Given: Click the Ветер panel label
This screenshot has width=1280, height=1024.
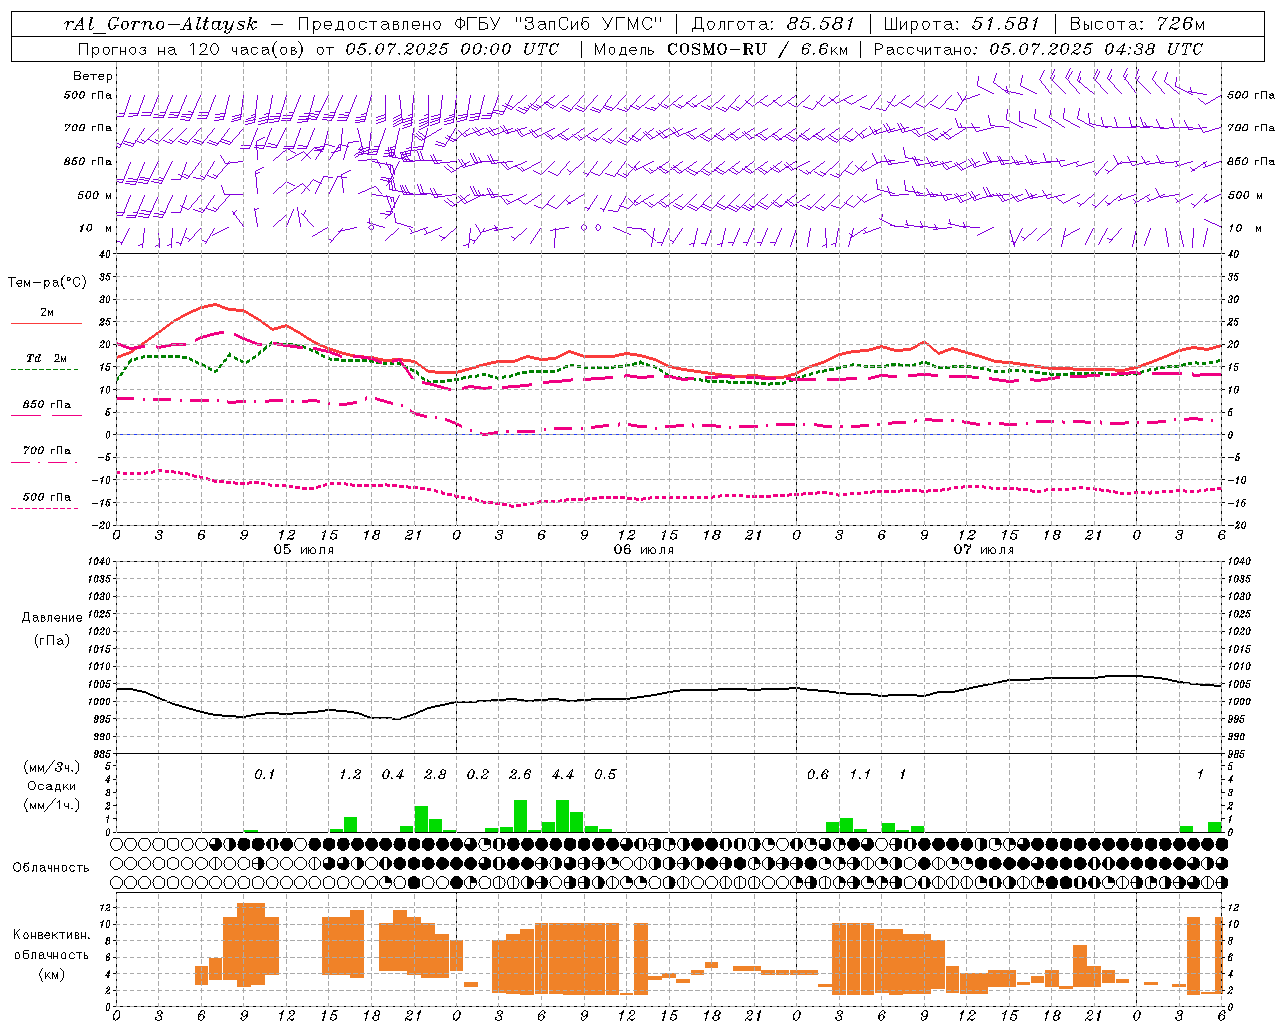Looking at the screenshot, I should tap(92, 76).
